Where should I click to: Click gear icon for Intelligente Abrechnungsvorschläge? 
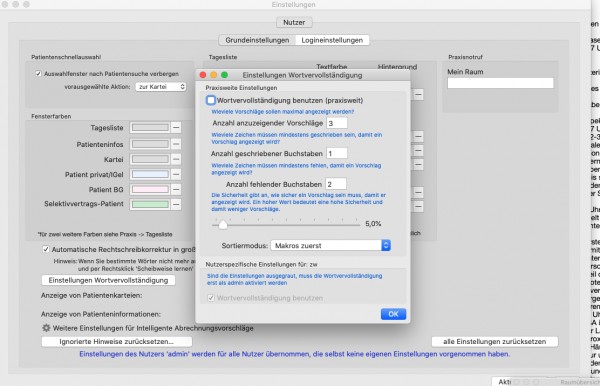pos(46,328)
